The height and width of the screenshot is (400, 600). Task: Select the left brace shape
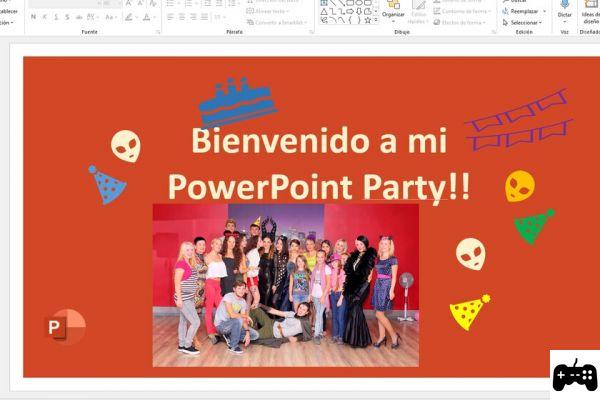pos(350,20)
